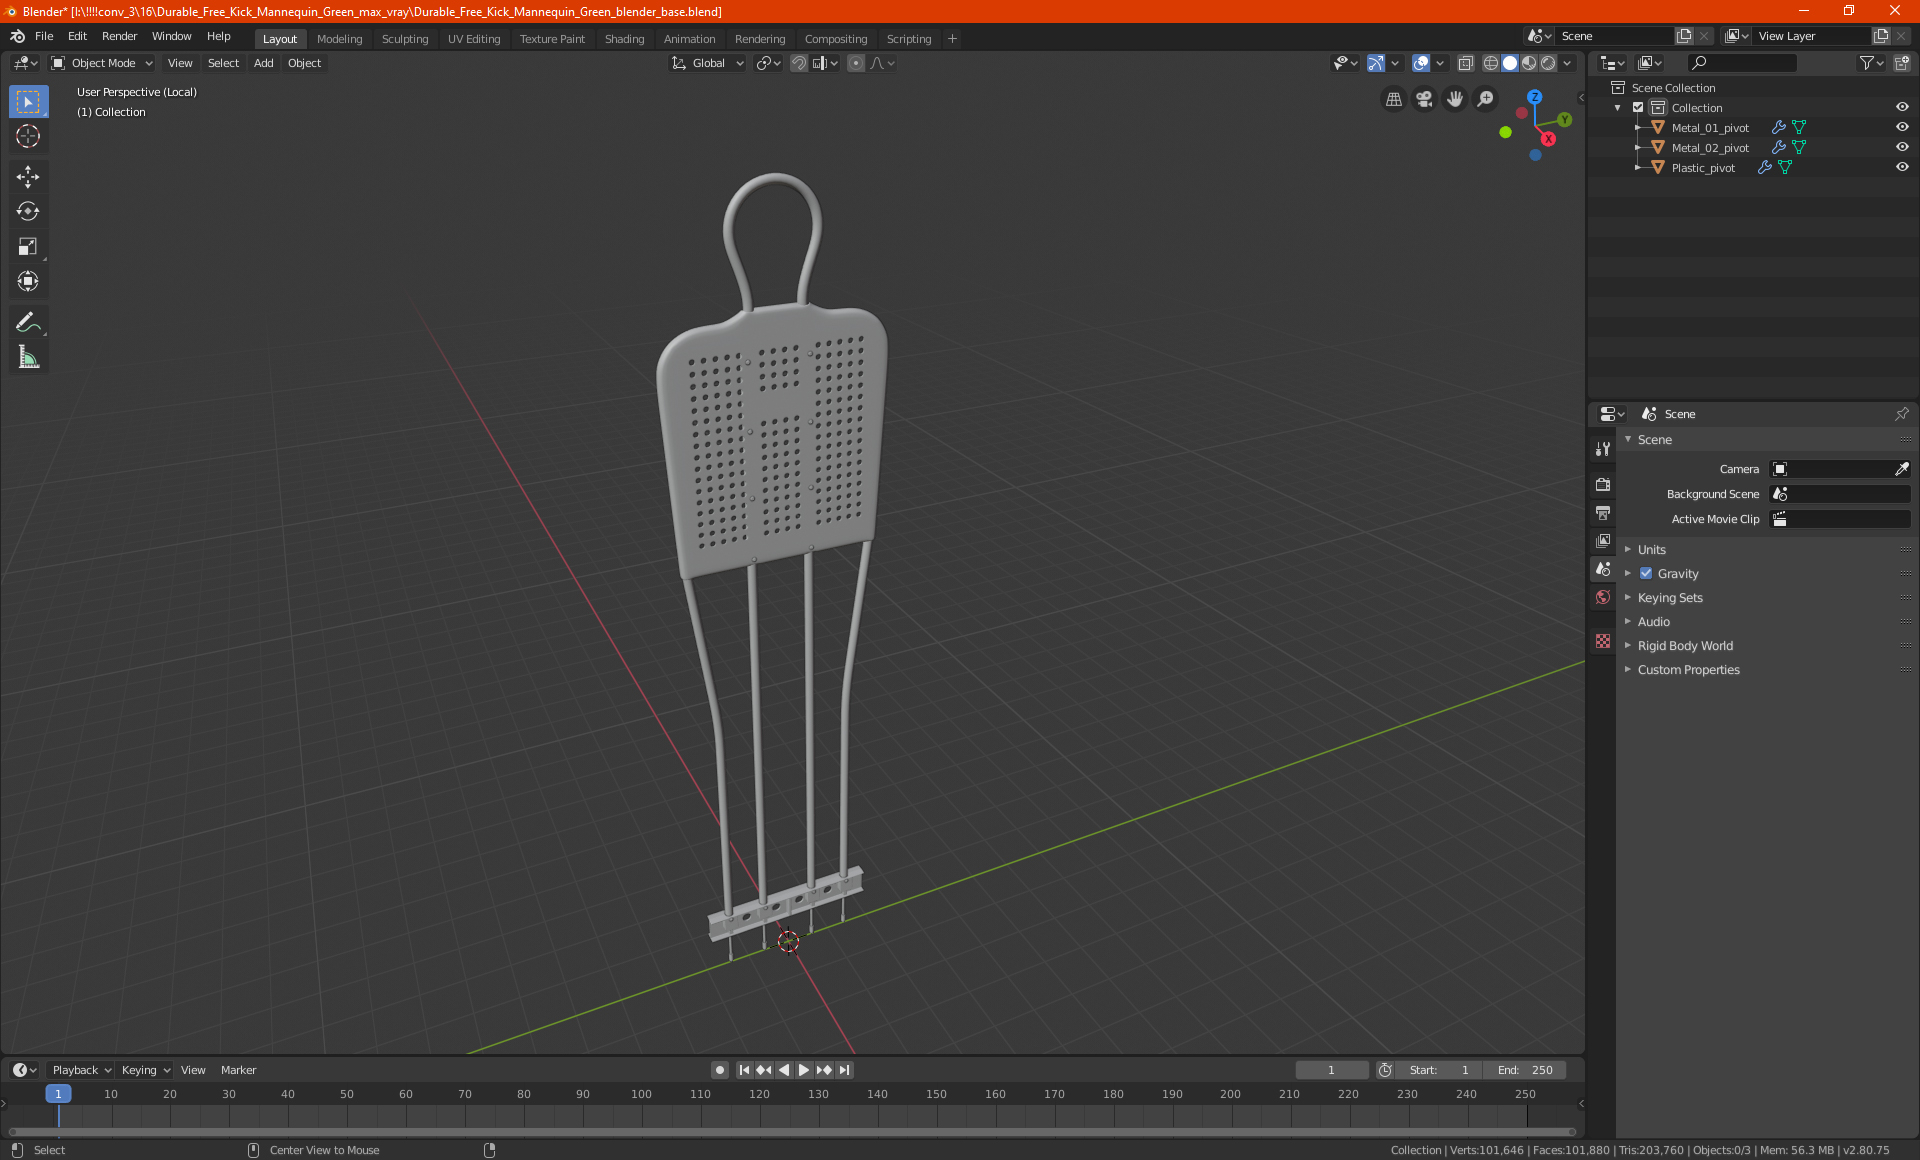Hide Metal_01_pivot with eye icon

[1902, 127]
